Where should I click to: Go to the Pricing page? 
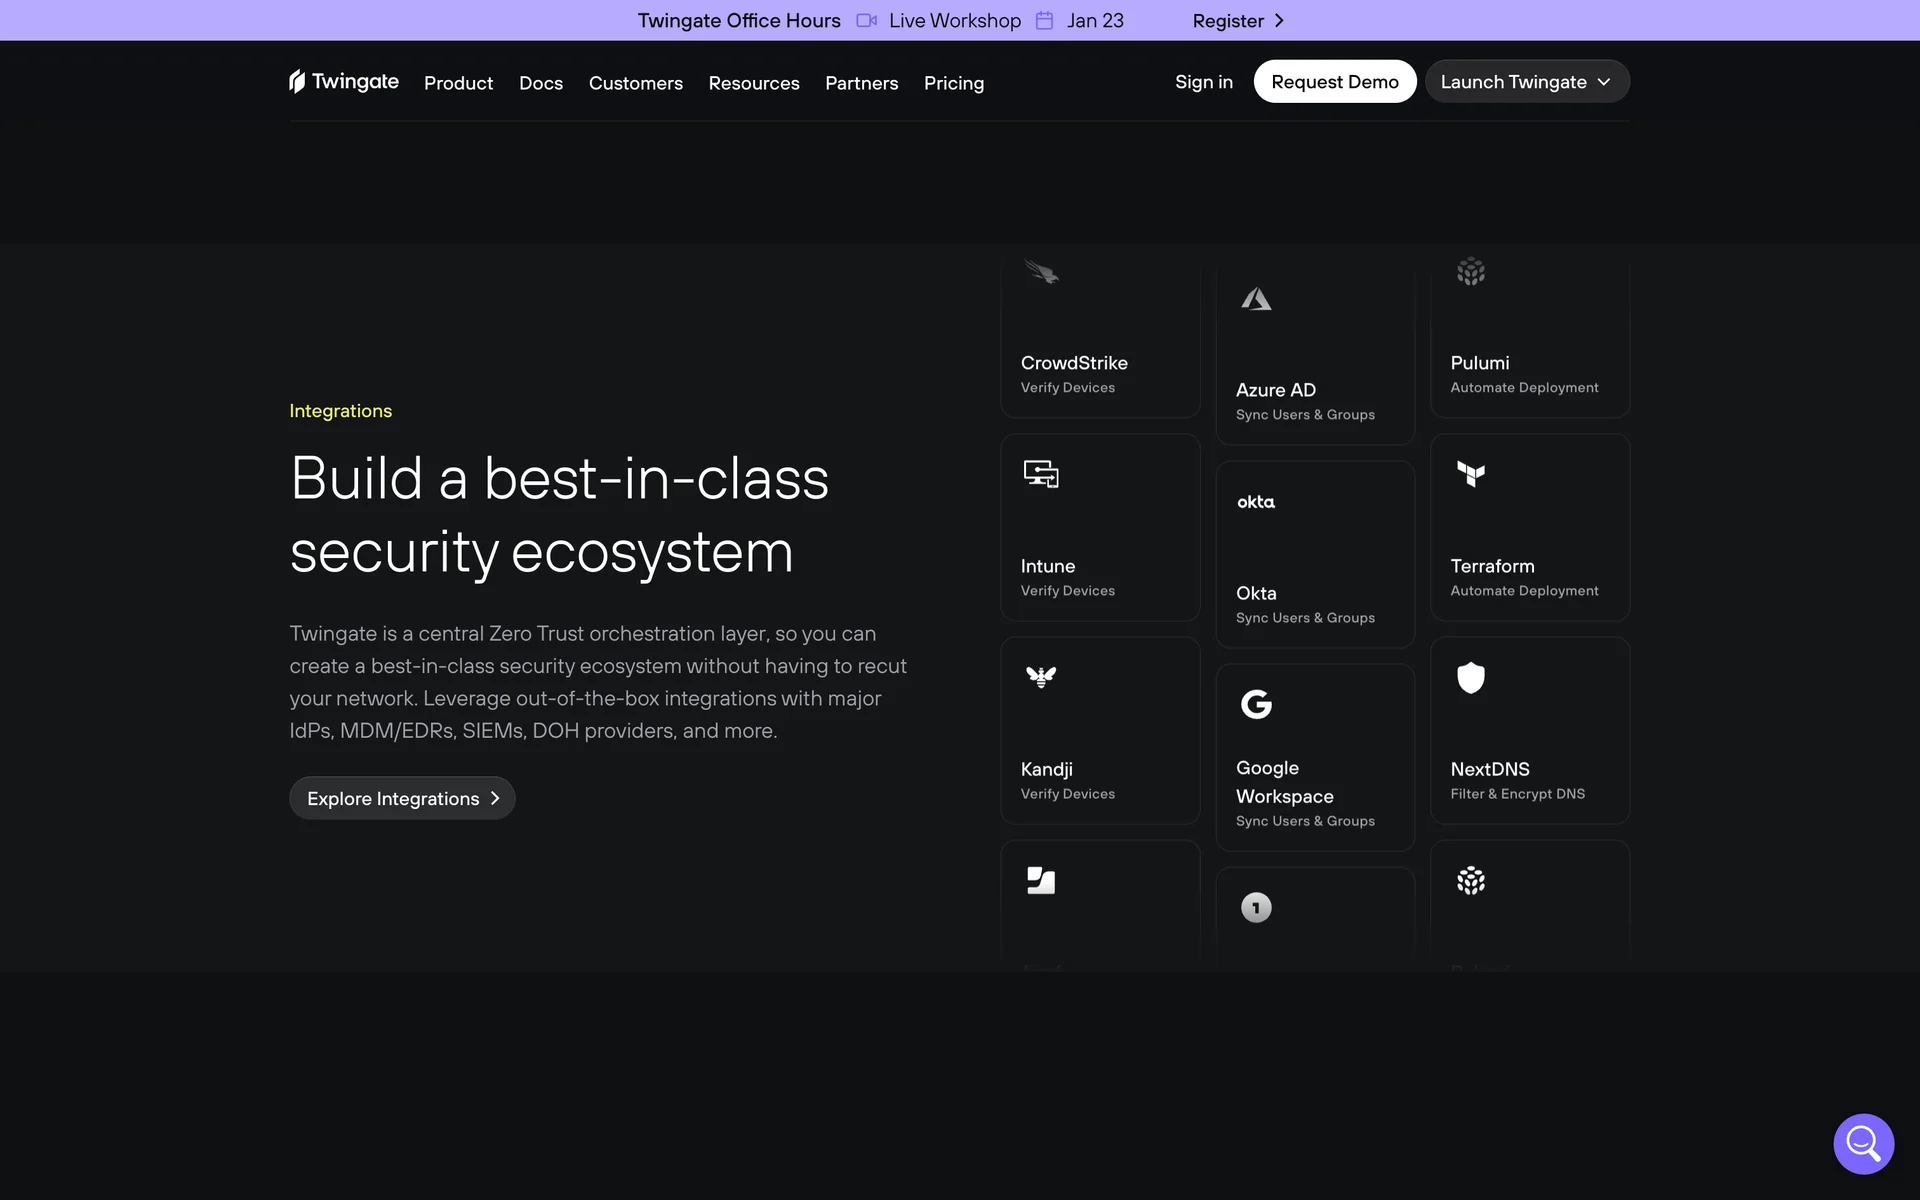(953, 83)
